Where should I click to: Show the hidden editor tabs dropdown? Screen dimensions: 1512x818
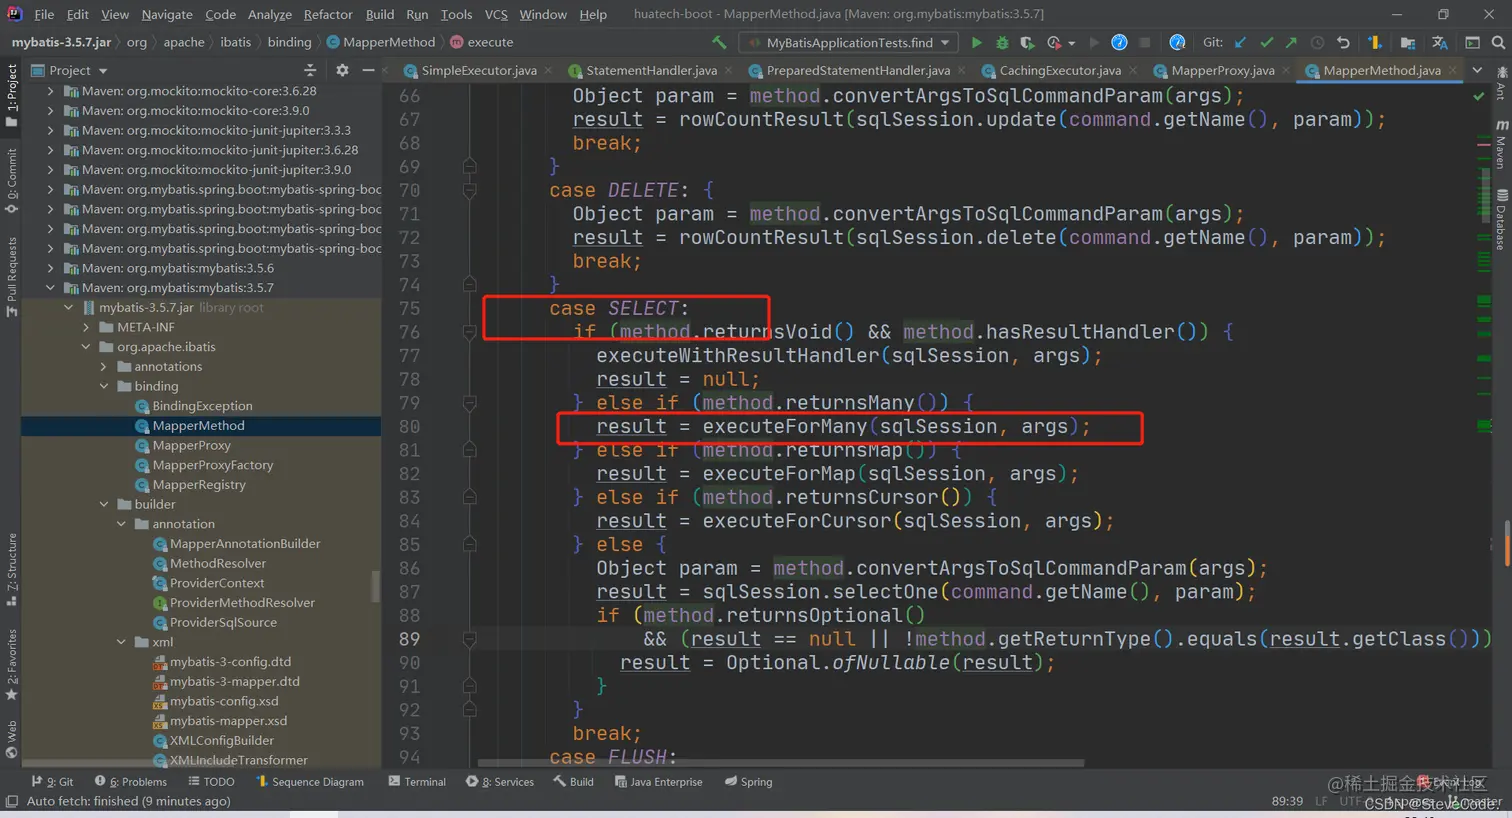[1477, 70]
